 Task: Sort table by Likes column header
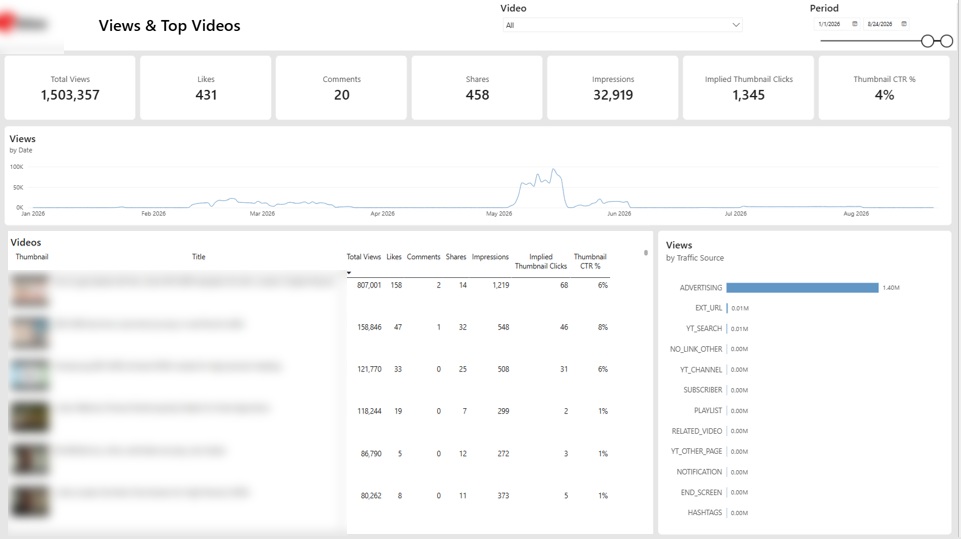point(393,257)
